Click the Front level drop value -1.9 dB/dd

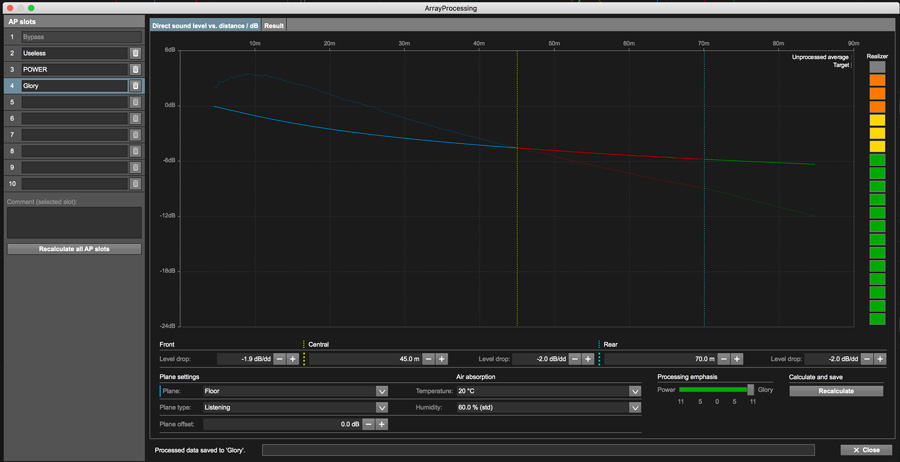pos(244,359)
